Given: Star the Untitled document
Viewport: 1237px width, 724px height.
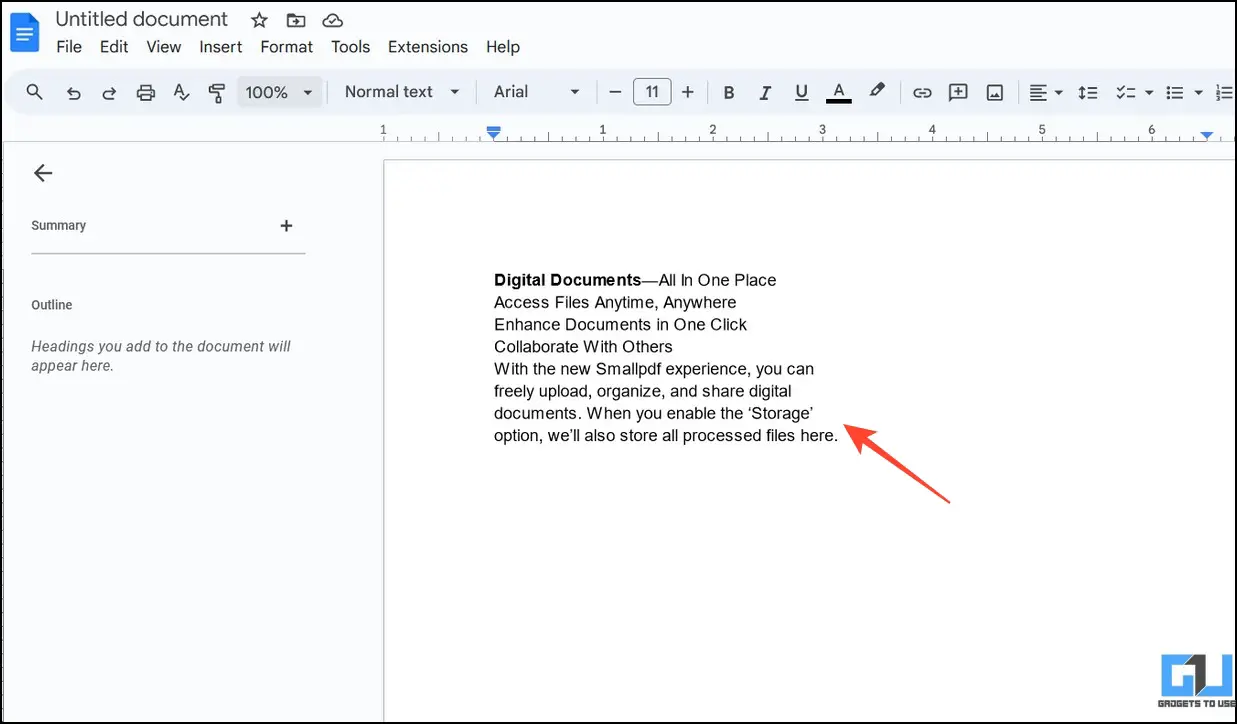Looking at the screenshot, I should click(x=259, y=20).
